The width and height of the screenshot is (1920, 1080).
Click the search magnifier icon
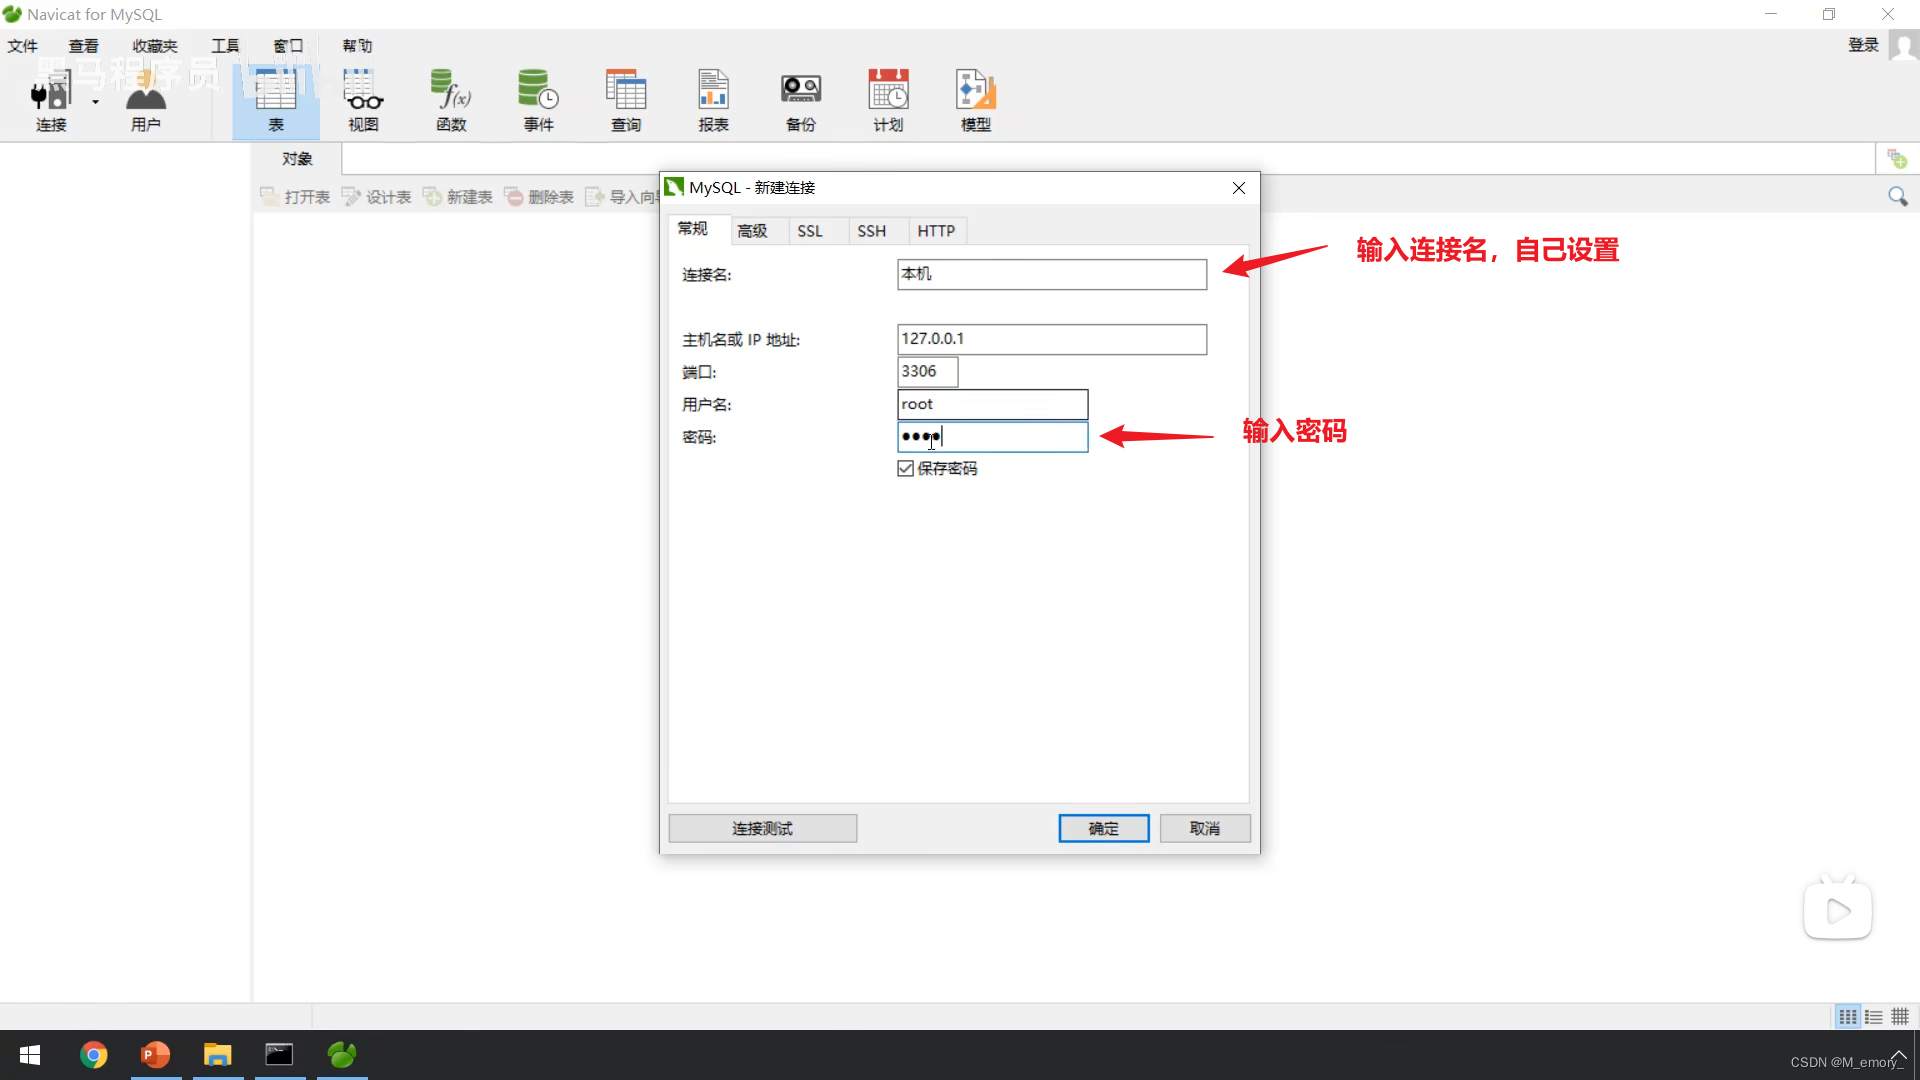click(x=1897, y=196)
